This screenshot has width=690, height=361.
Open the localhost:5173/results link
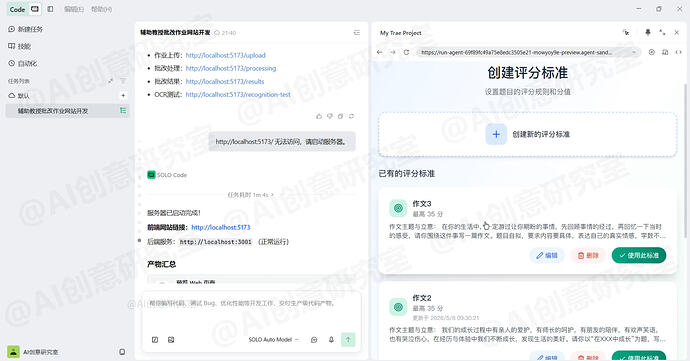(225, 81)
